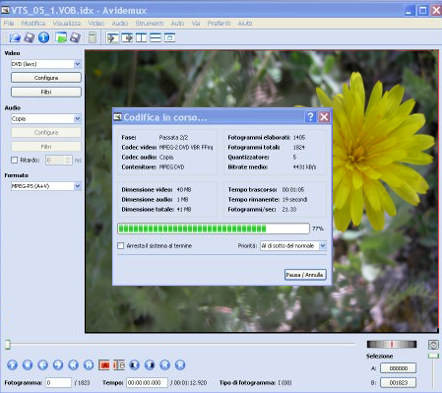Click the vertical volume slider handle
Image resolution: width=442 pixels, height=393 pixels.
tap(433, 356)
